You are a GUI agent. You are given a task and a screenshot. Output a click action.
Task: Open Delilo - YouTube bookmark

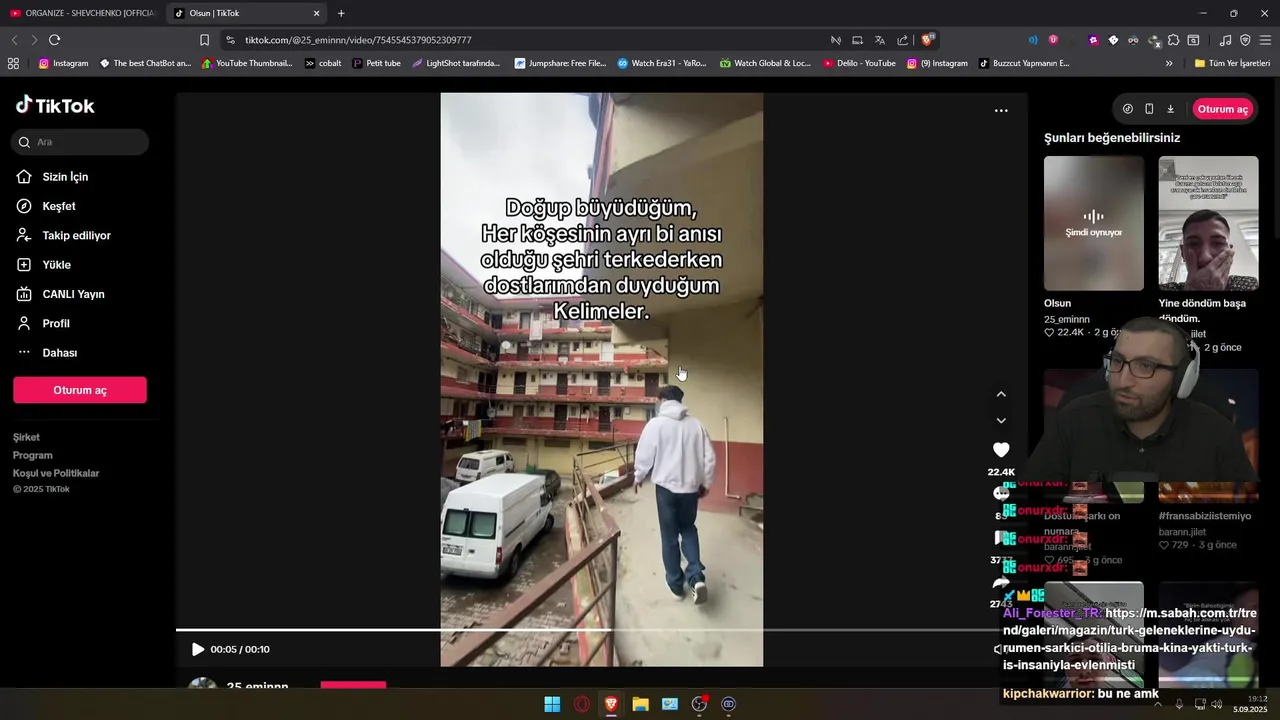coord(859,63)
